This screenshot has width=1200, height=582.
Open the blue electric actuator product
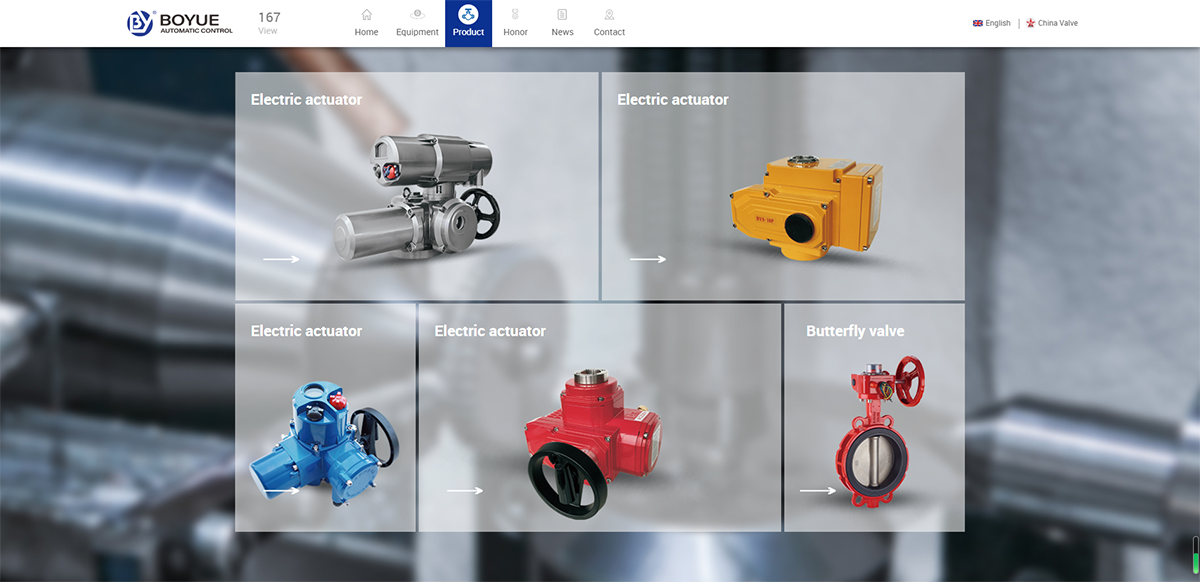[320, 440]
